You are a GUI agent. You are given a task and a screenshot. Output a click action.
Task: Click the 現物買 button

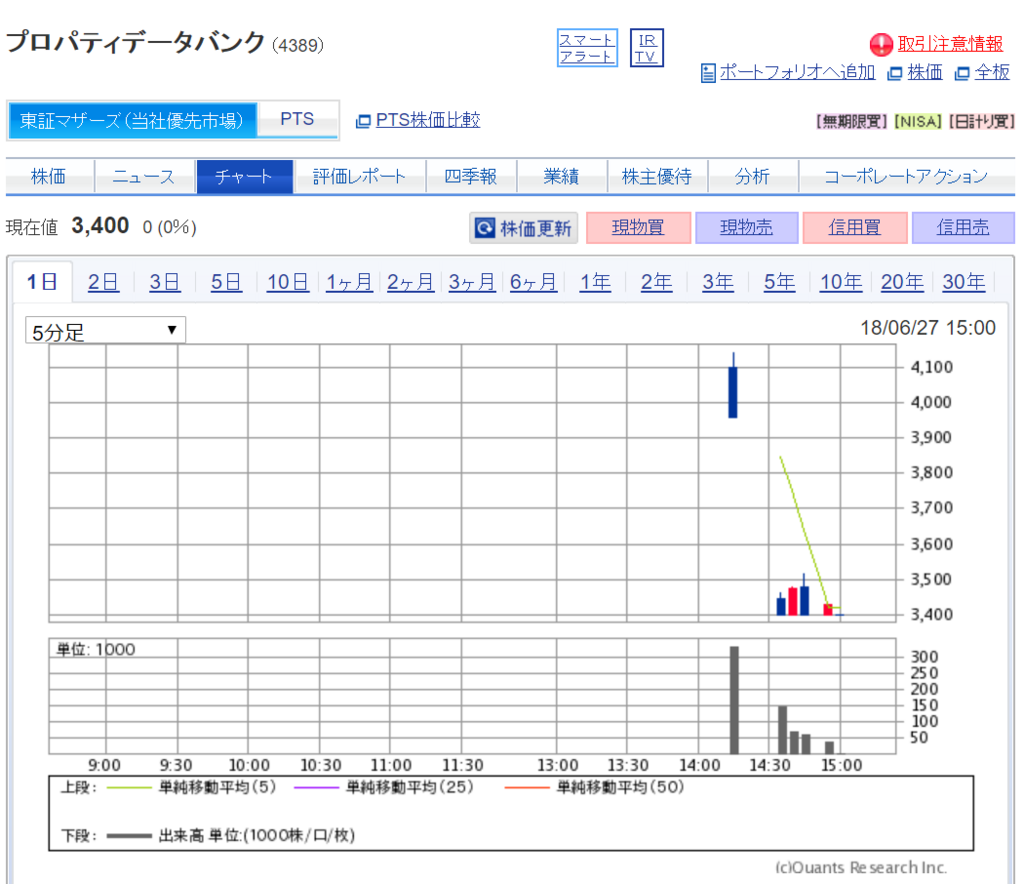[x=638, y=228]
